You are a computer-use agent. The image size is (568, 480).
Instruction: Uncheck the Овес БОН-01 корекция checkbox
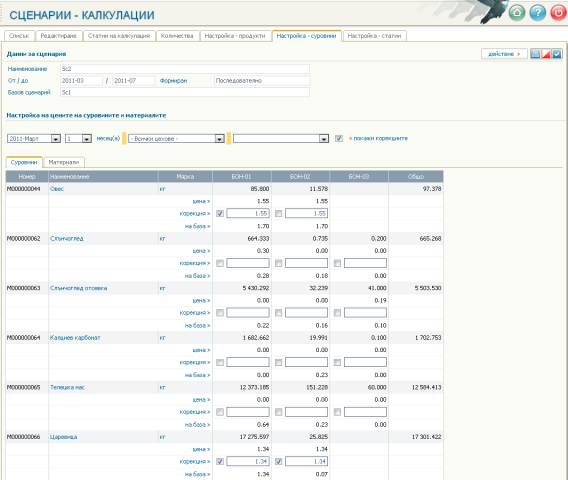click(x=220, y=213)
